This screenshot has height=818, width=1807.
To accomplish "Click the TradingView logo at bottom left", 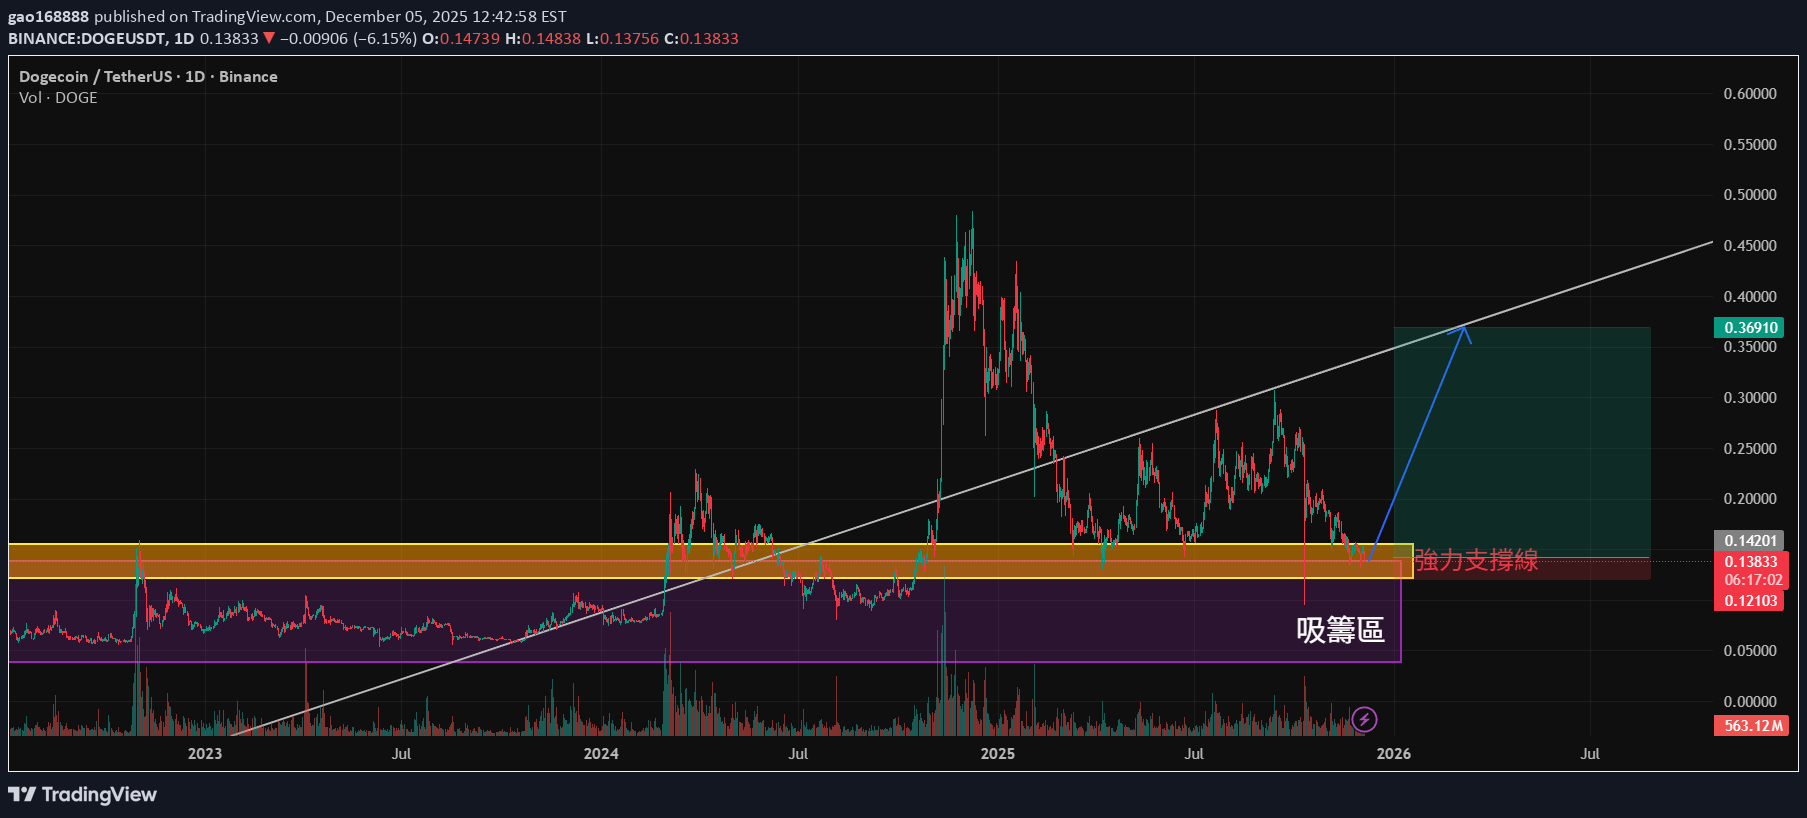I will click(x=83, y=794).
